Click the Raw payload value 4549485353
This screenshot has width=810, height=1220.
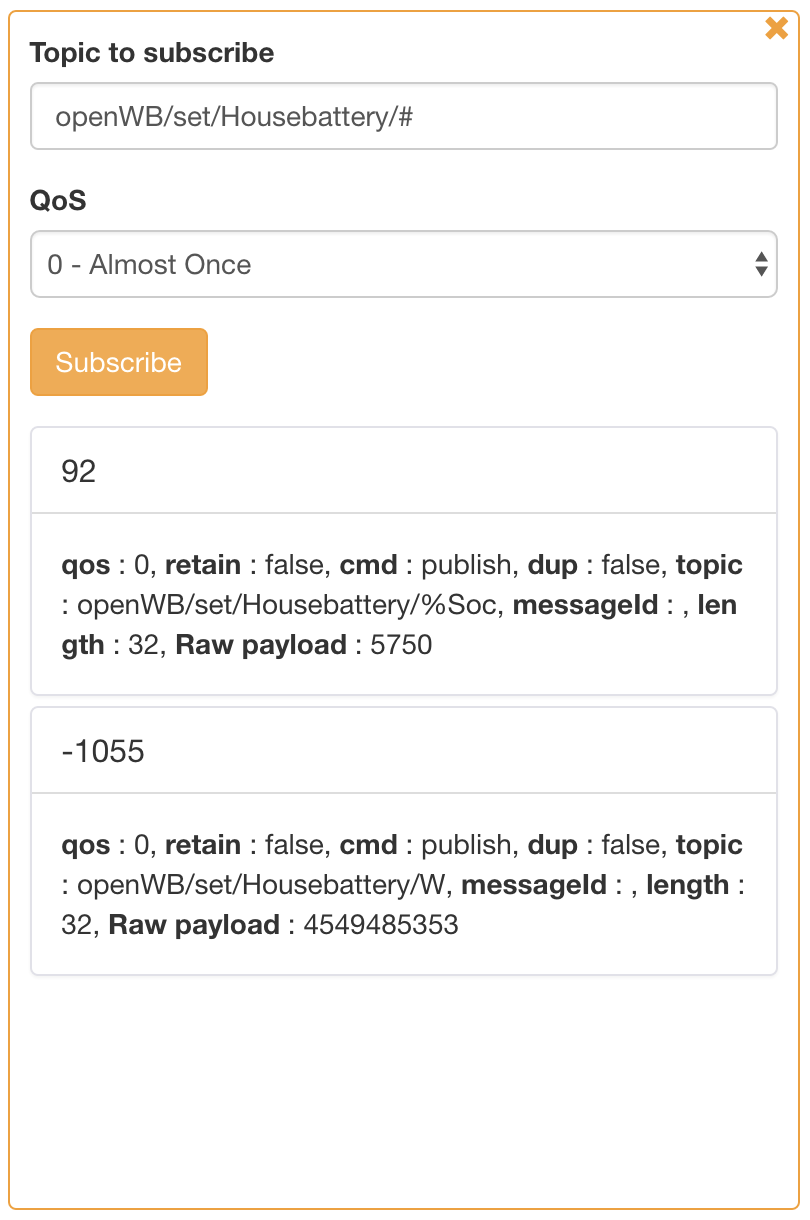click(x=380, y=925)
